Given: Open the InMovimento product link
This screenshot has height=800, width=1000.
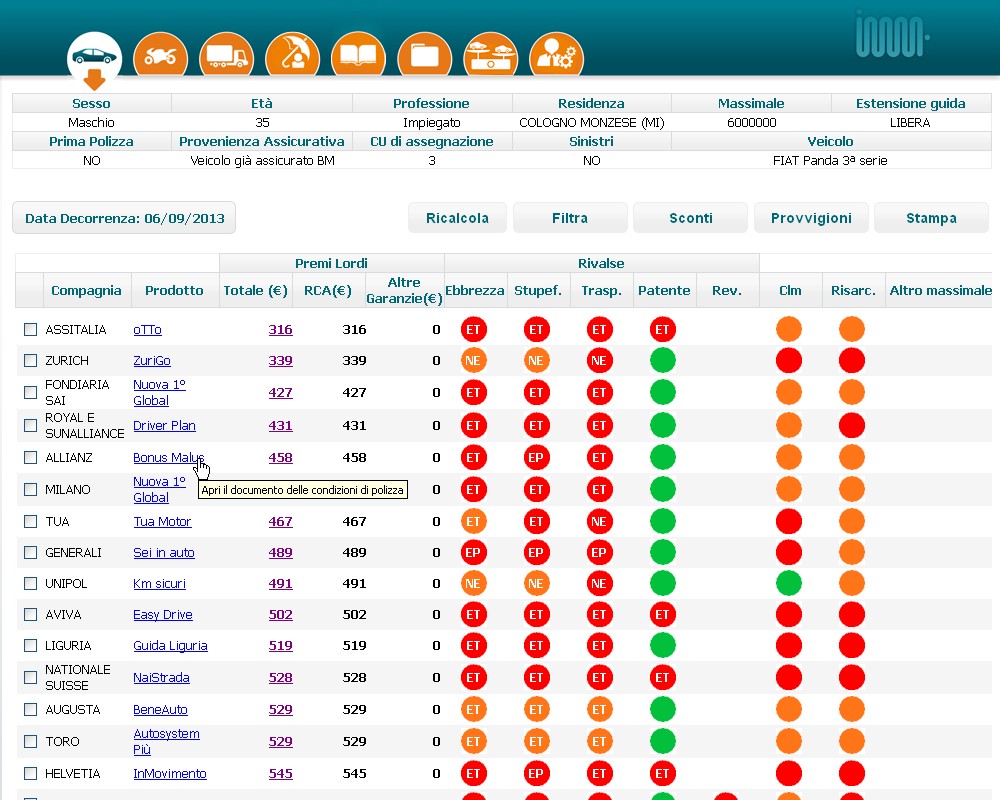Looking at the screenshot, I should pyautogui.click(x=170, y=773).
